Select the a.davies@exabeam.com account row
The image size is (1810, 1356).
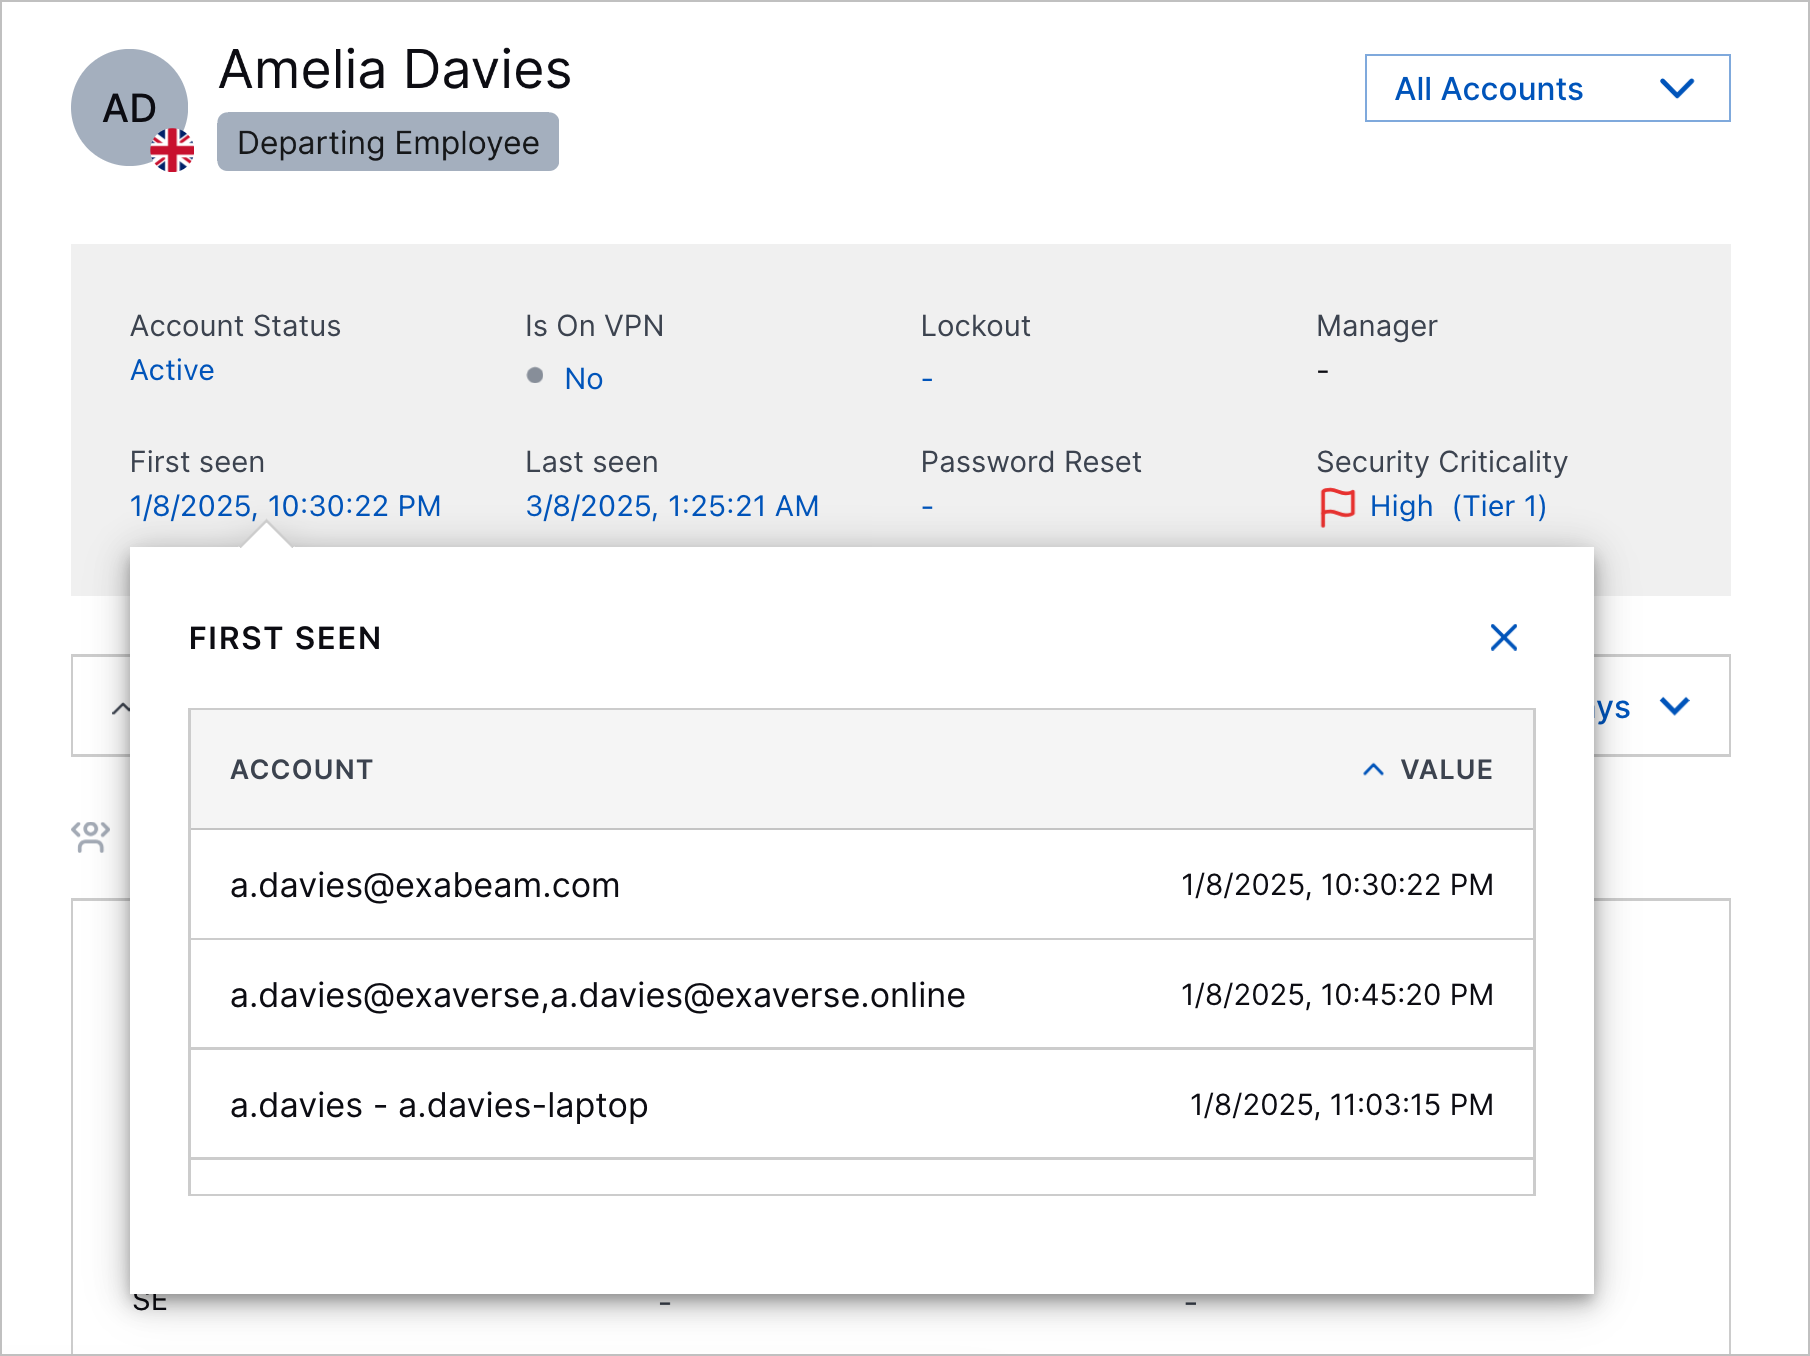[424, 885]
